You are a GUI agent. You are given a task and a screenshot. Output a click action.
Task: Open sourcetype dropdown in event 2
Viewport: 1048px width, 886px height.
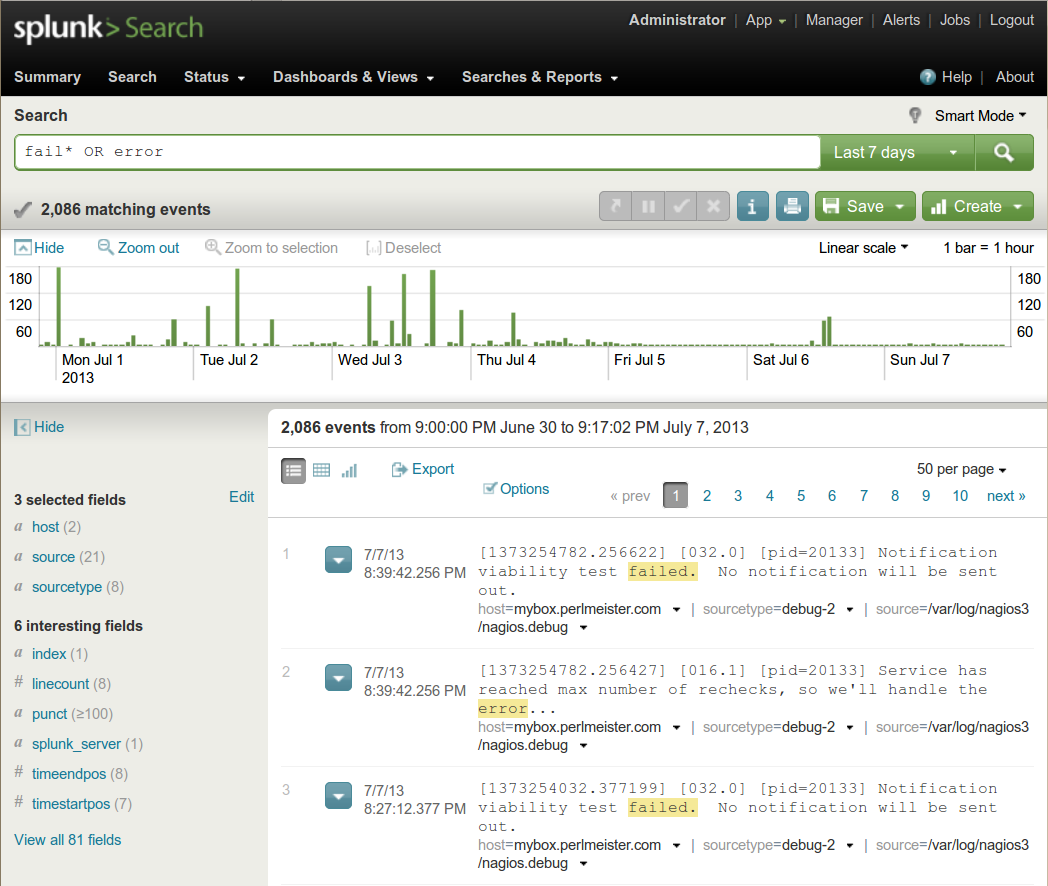coord(849,728)
